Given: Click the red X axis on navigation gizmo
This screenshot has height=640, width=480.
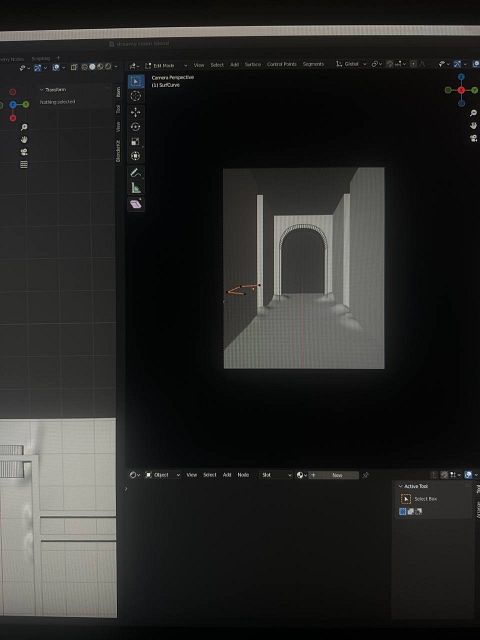Looking at the screenshot, I should [461, 90].
